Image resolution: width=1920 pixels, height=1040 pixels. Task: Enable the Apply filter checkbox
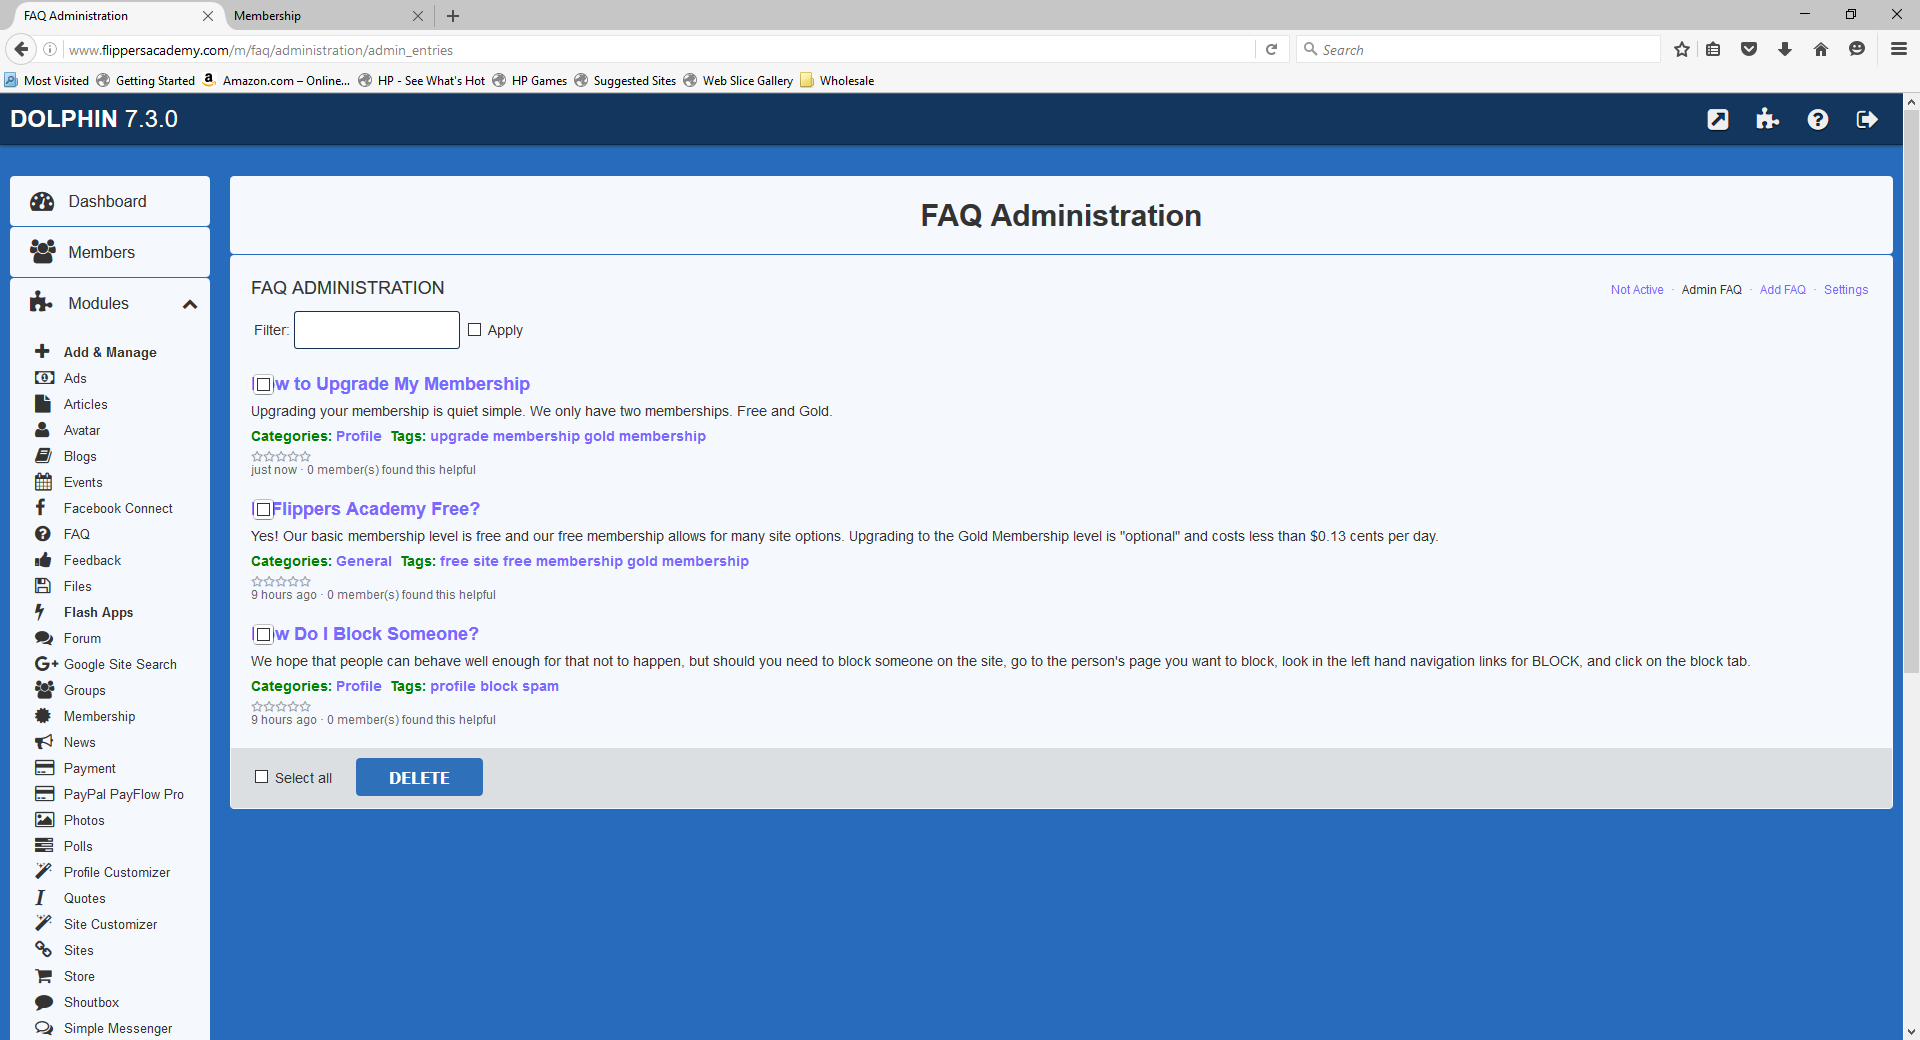475,330
